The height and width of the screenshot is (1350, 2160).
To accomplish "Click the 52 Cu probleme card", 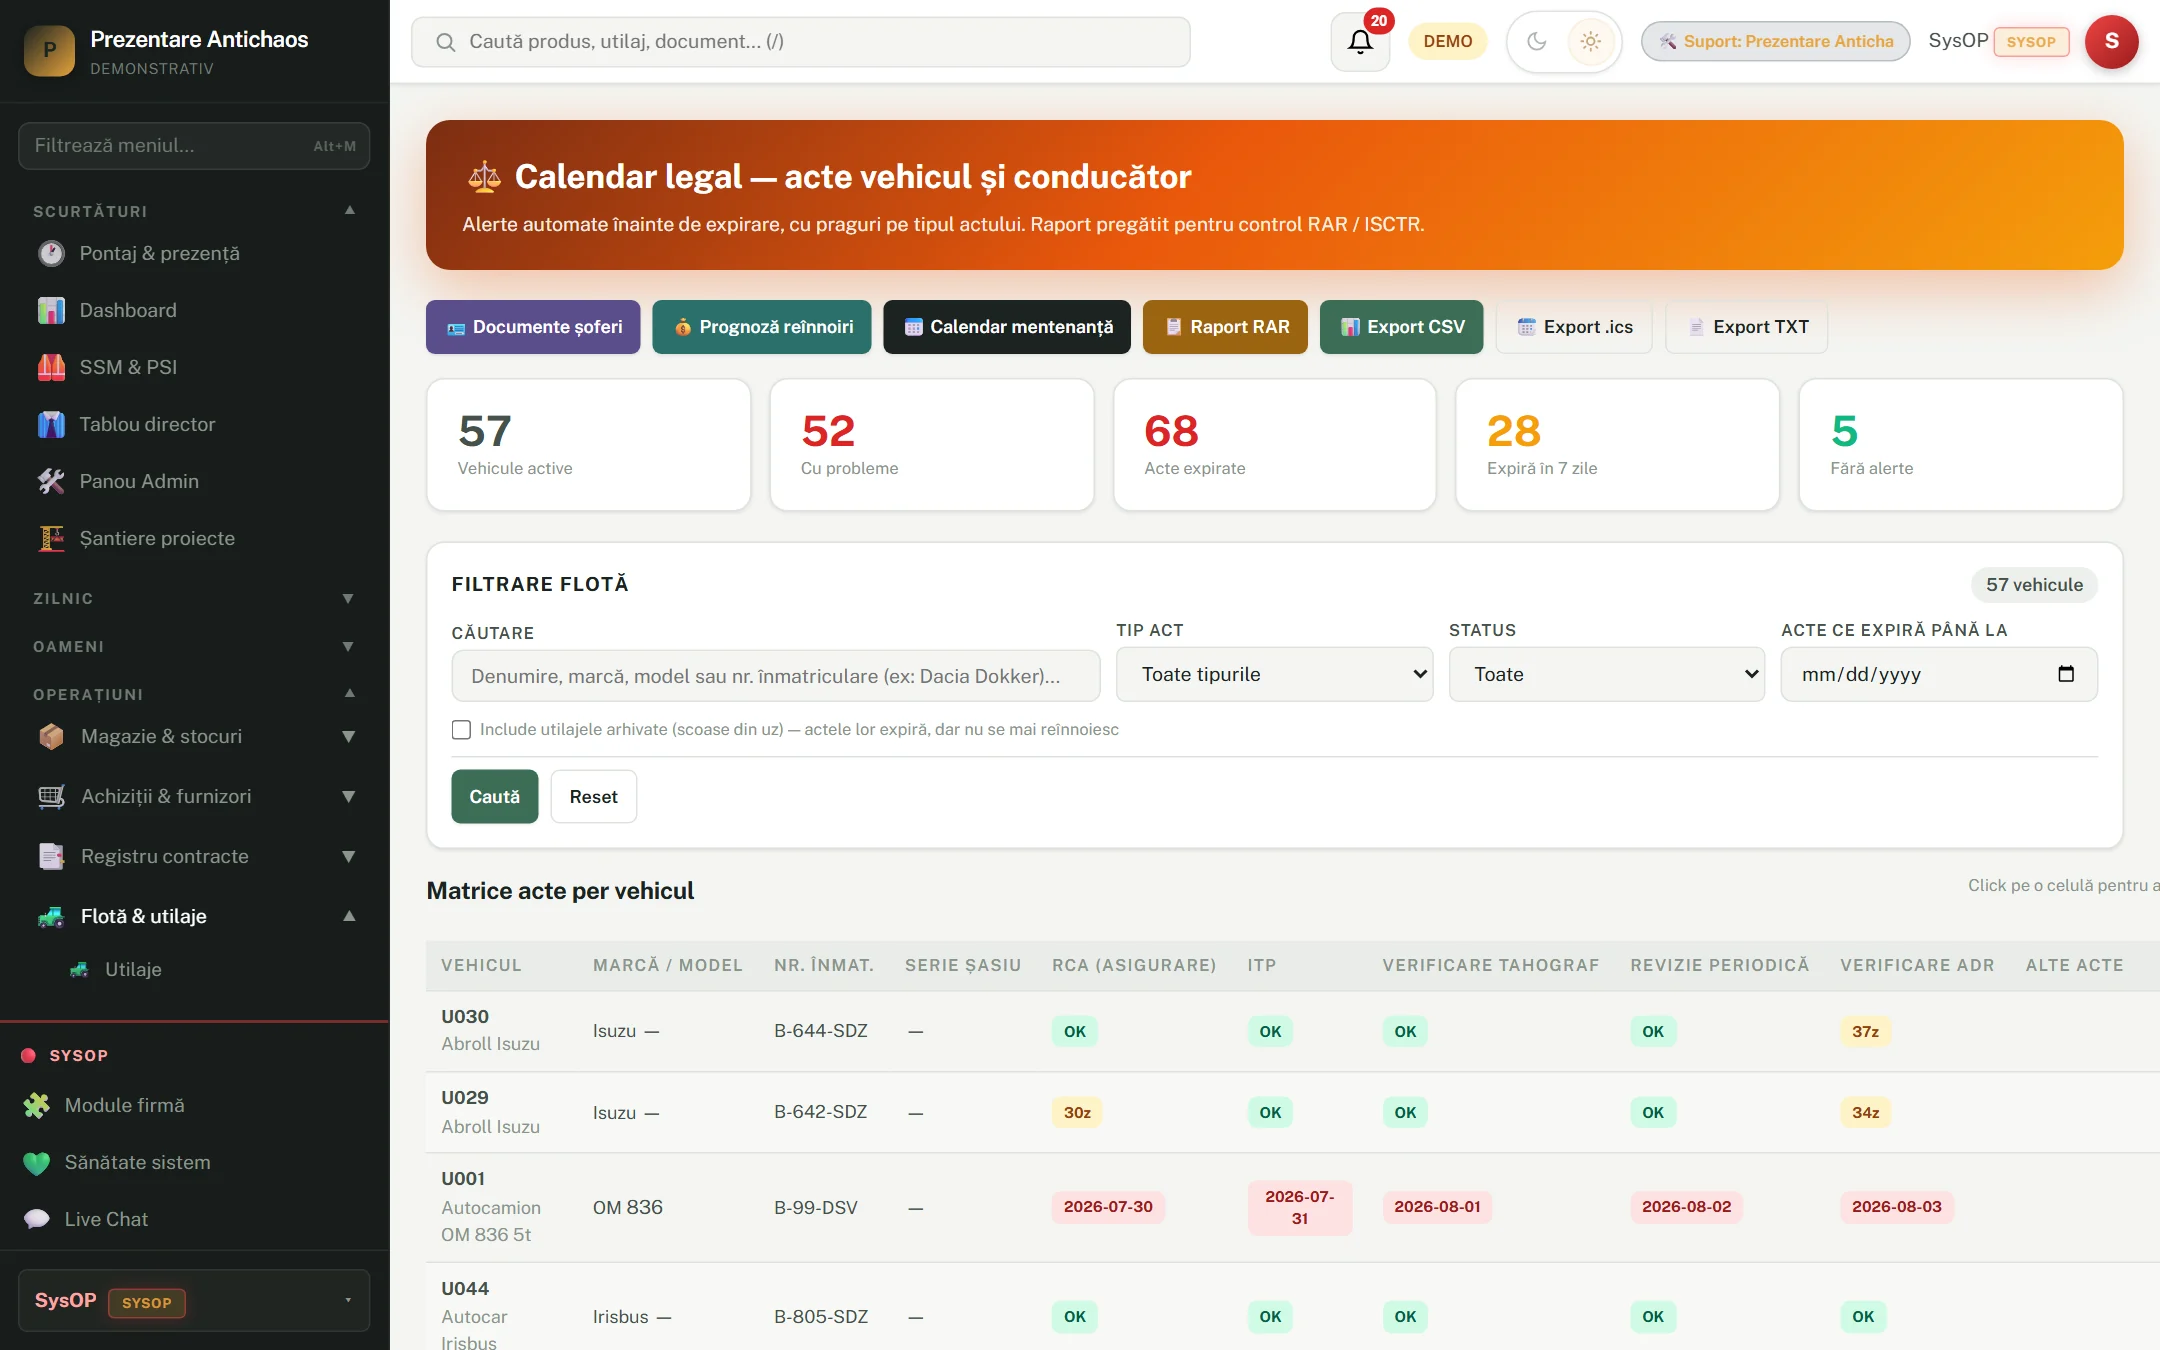I will pos(932,445).
